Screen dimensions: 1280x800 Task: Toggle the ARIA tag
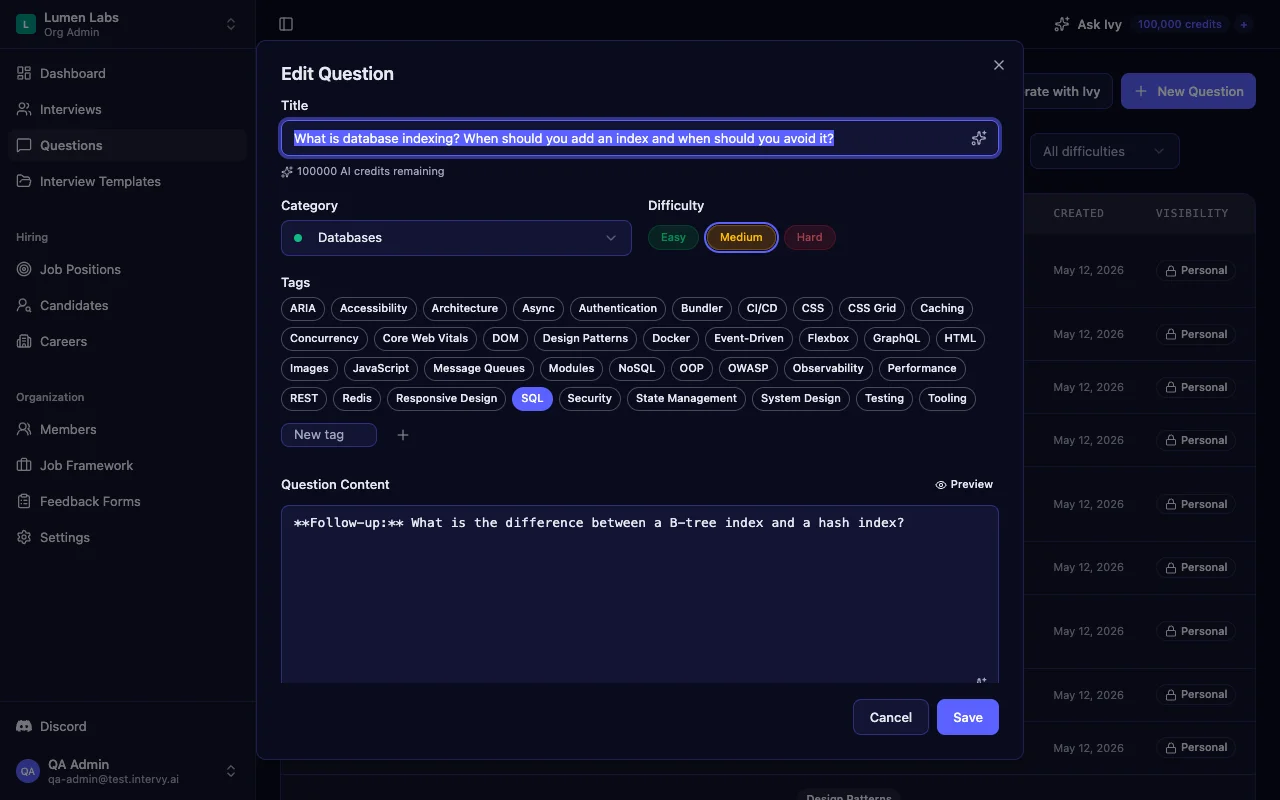pyautogui.click(x=303, y=308)
